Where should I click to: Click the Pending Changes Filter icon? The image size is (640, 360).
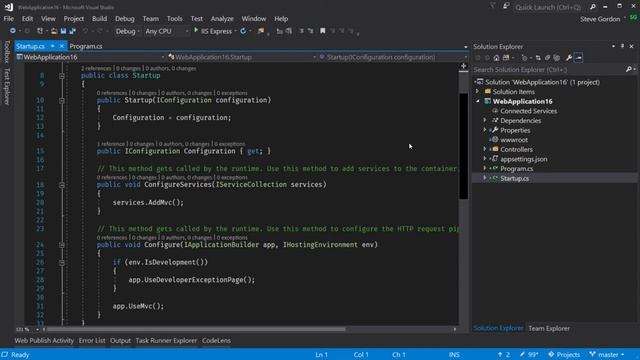524,58
